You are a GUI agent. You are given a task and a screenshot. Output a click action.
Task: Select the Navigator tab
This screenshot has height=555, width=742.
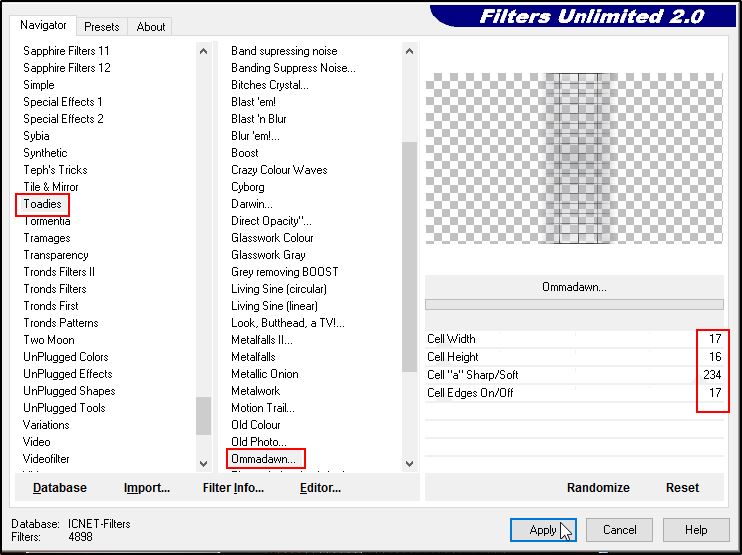[x=44, y=26]
